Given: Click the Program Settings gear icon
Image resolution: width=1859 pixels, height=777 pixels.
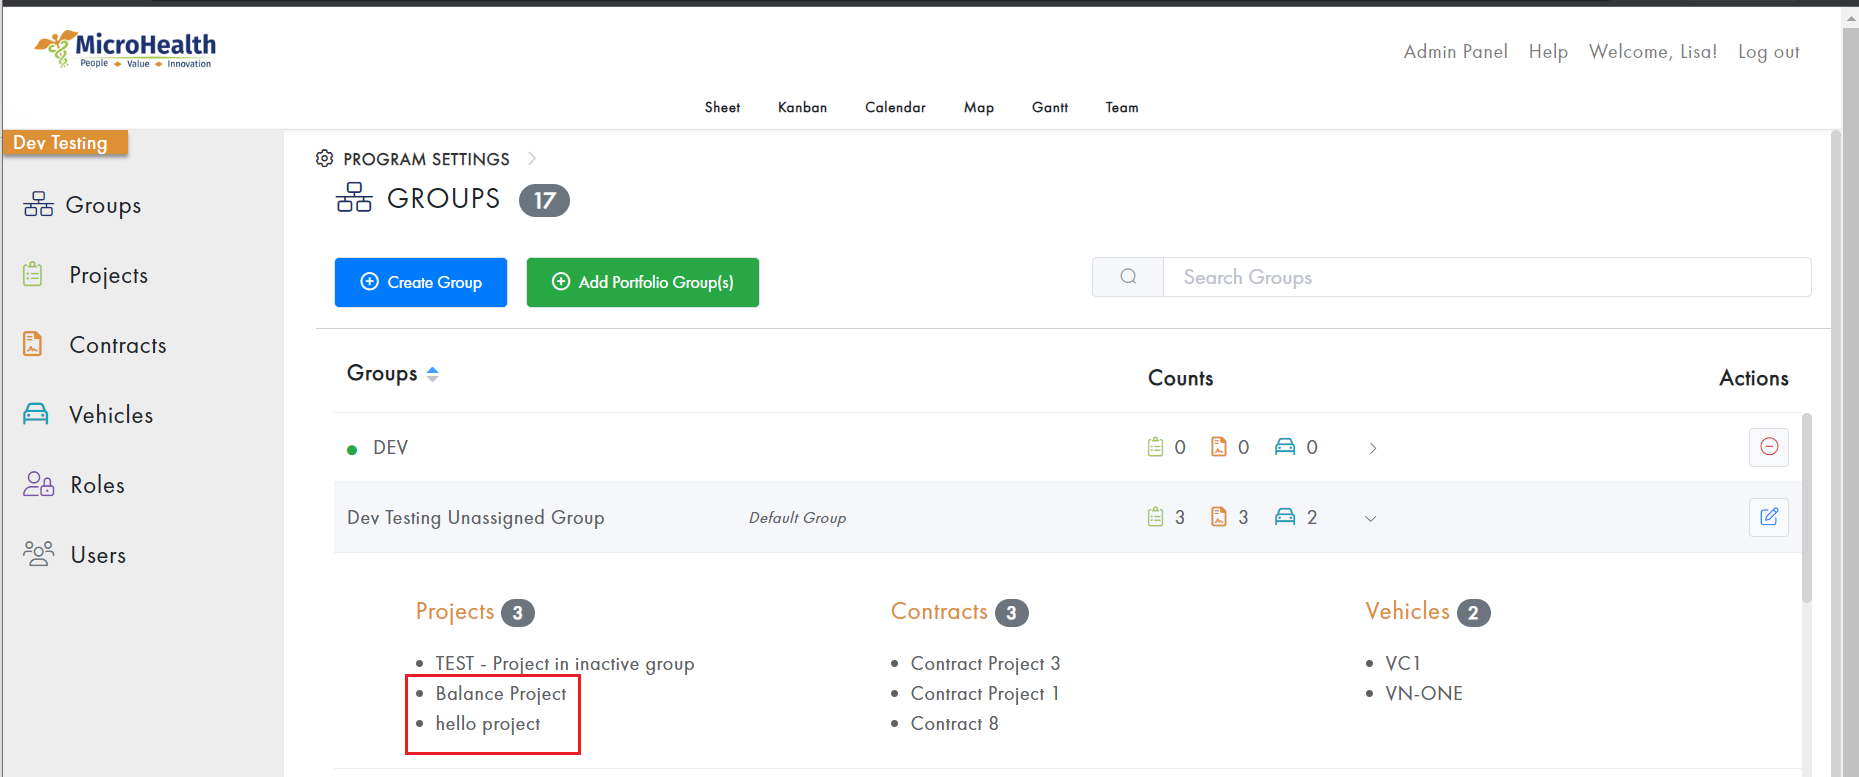Looking at the screenshot, I should [x=324, y=159].
